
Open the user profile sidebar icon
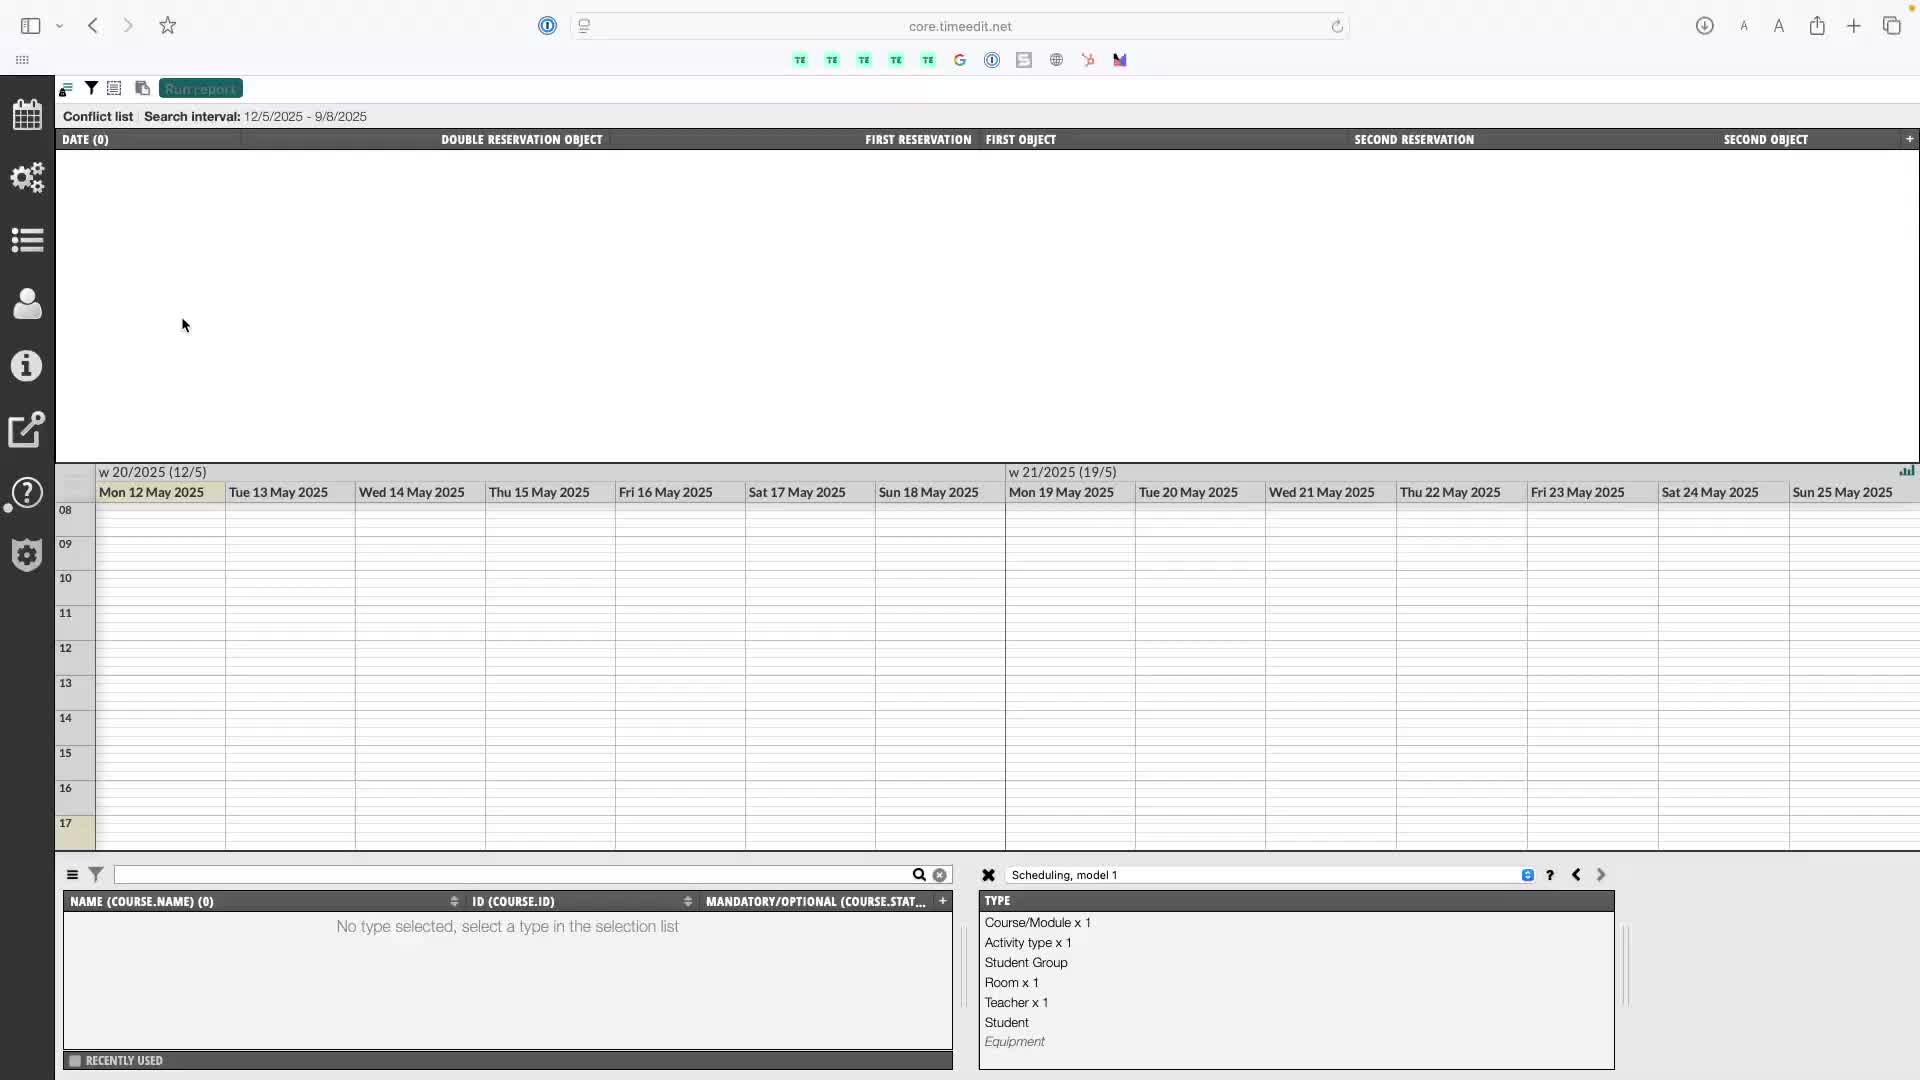click(x=27, y=304)
